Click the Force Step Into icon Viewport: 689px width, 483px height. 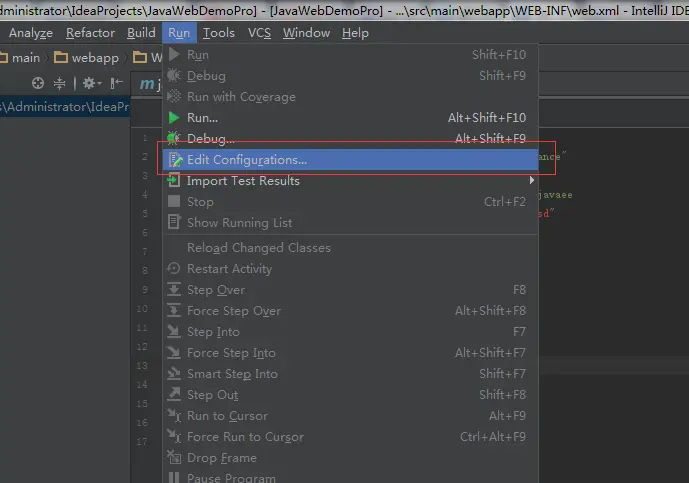174,352
